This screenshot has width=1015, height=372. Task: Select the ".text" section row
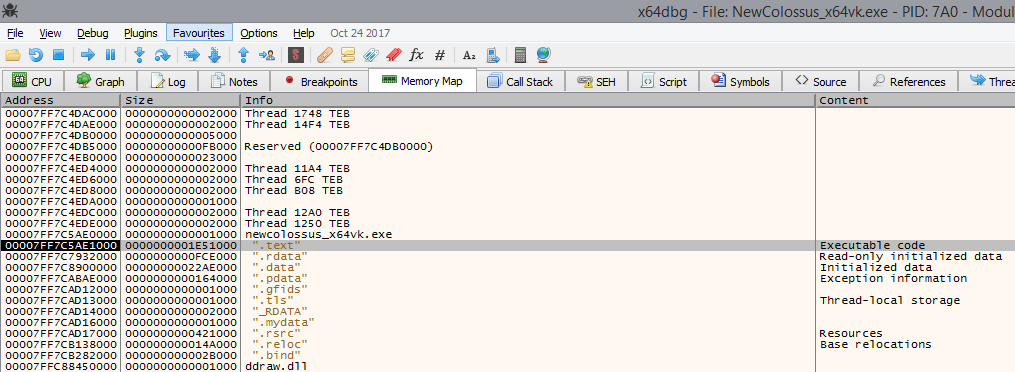pyautogui.click(x=508, y=246)
